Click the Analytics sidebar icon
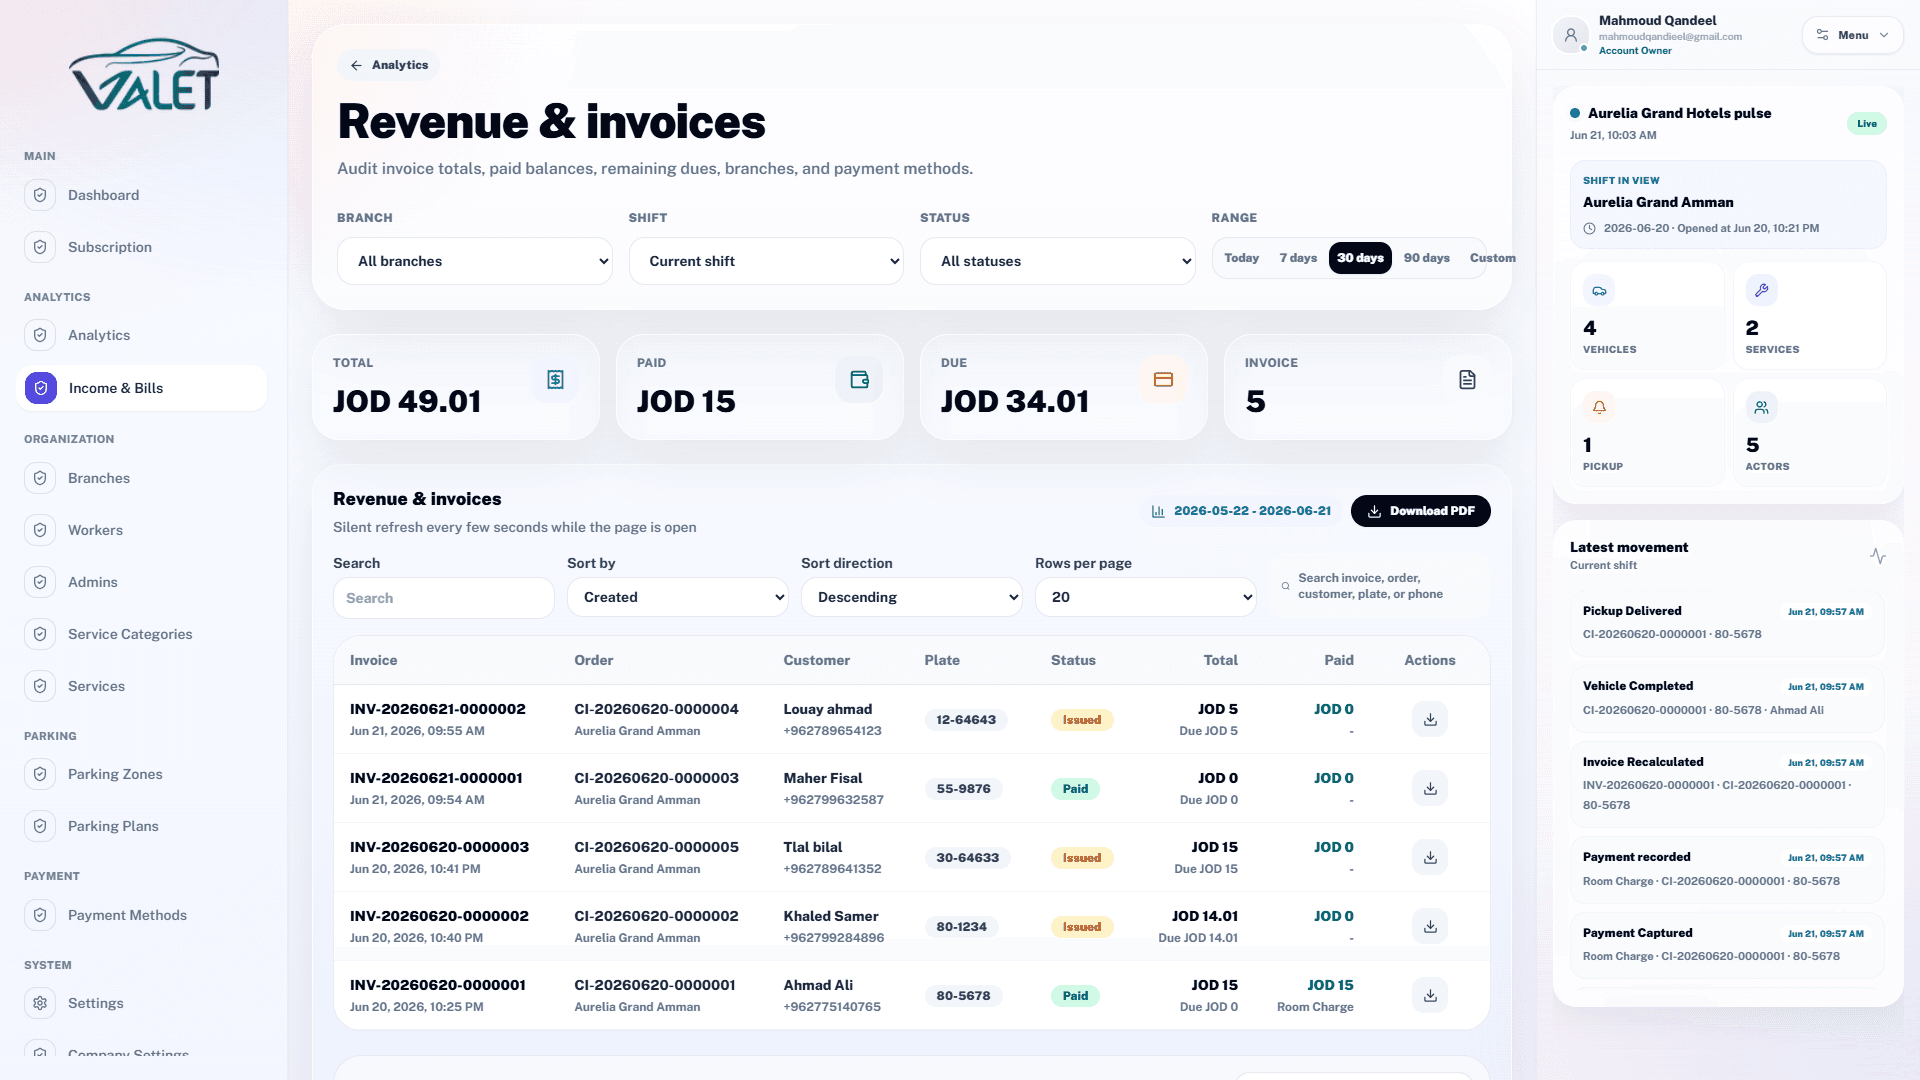Image resolution: width=1920 pixels, height=1080 pixels. pos(40,335)
